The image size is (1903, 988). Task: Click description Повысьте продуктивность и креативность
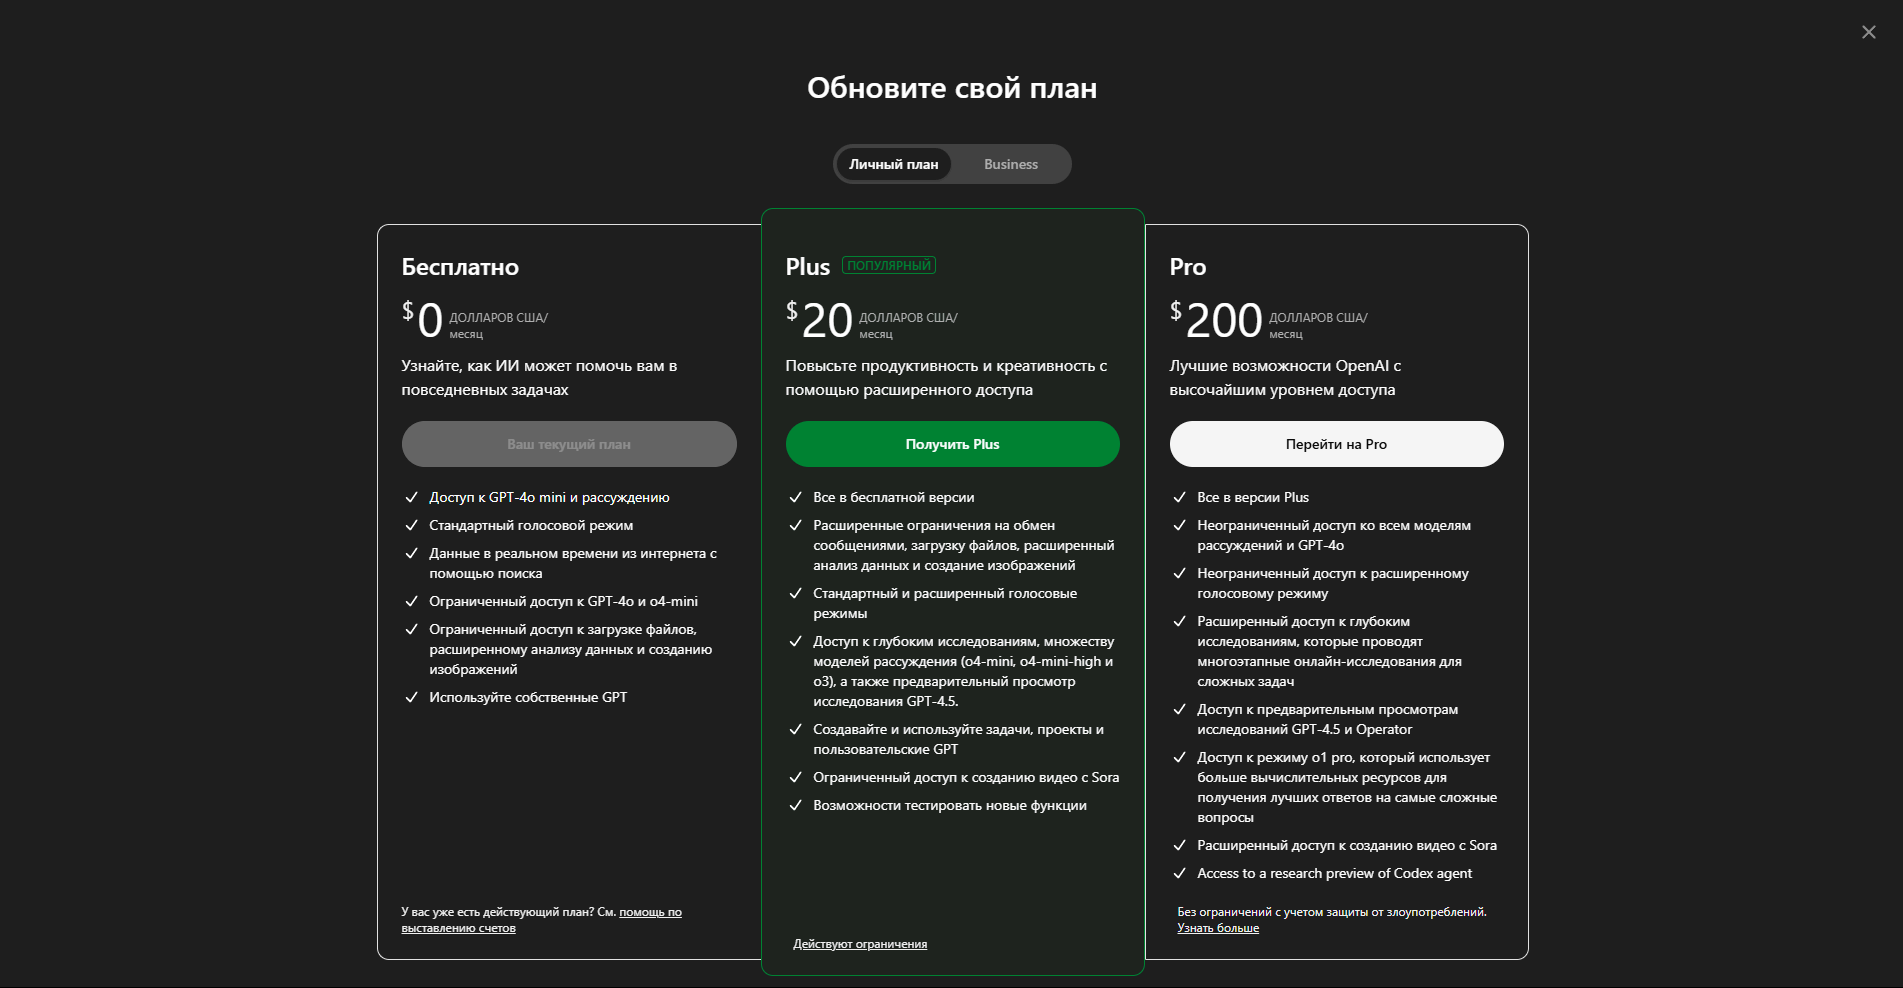(x=946, y=378)
